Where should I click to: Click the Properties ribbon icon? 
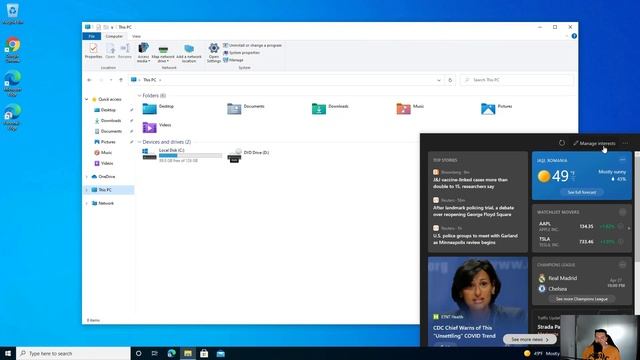(93, 51)
